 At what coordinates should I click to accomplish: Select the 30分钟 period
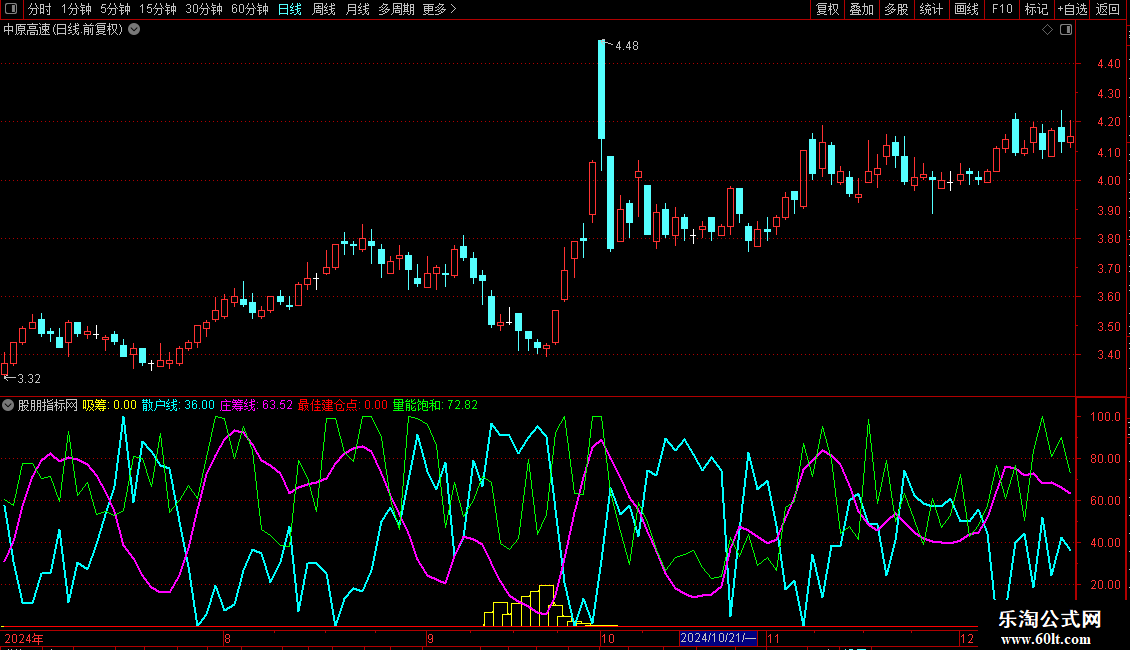[x=203, y=9]
